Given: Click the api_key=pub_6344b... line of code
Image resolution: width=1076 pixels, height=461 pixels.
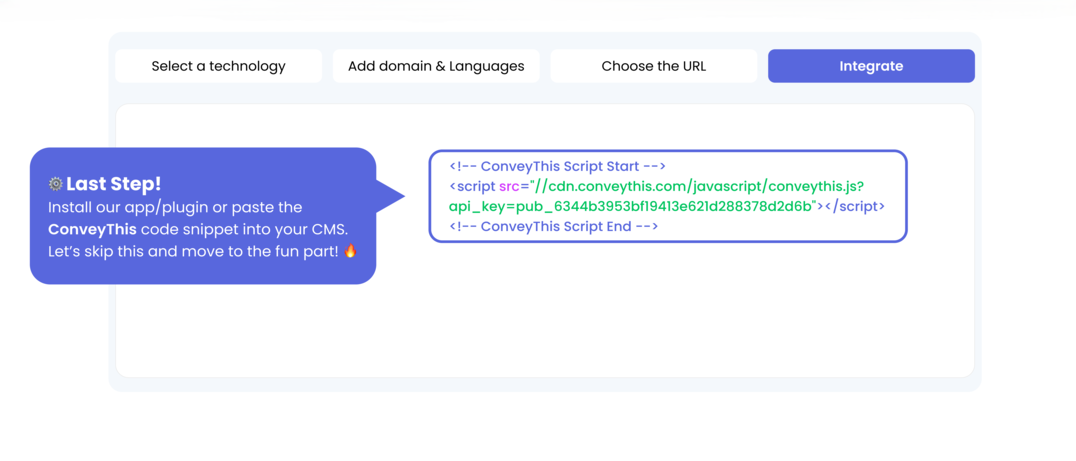Looking at the screenshot, I should tap(667, 206).
